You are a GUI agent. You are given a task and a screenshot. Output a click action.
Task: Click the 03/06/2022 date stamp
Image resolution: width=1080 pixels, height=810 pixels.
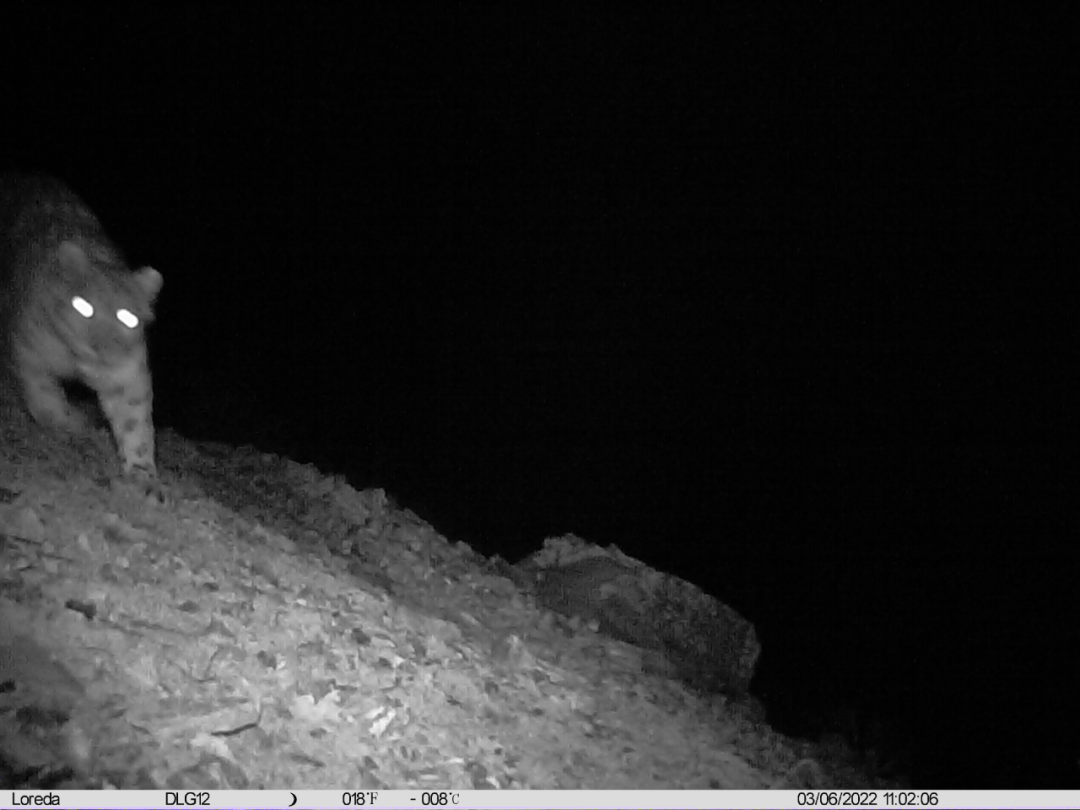[x=836, y=799]
